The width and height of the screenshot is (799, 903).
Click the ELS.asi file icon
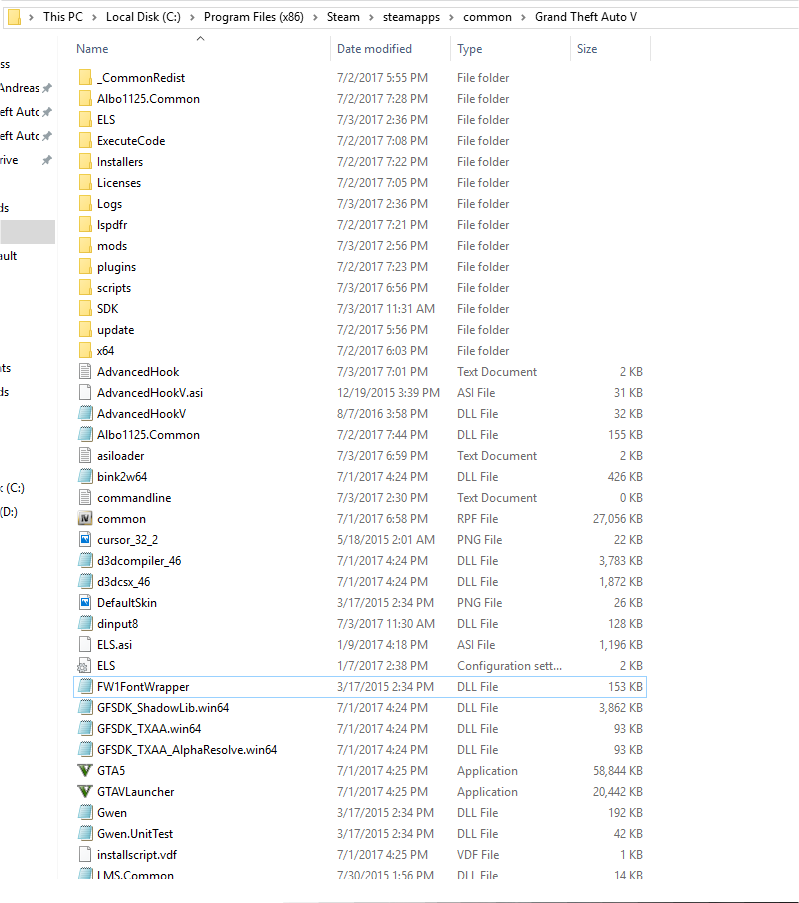(85, 645)
